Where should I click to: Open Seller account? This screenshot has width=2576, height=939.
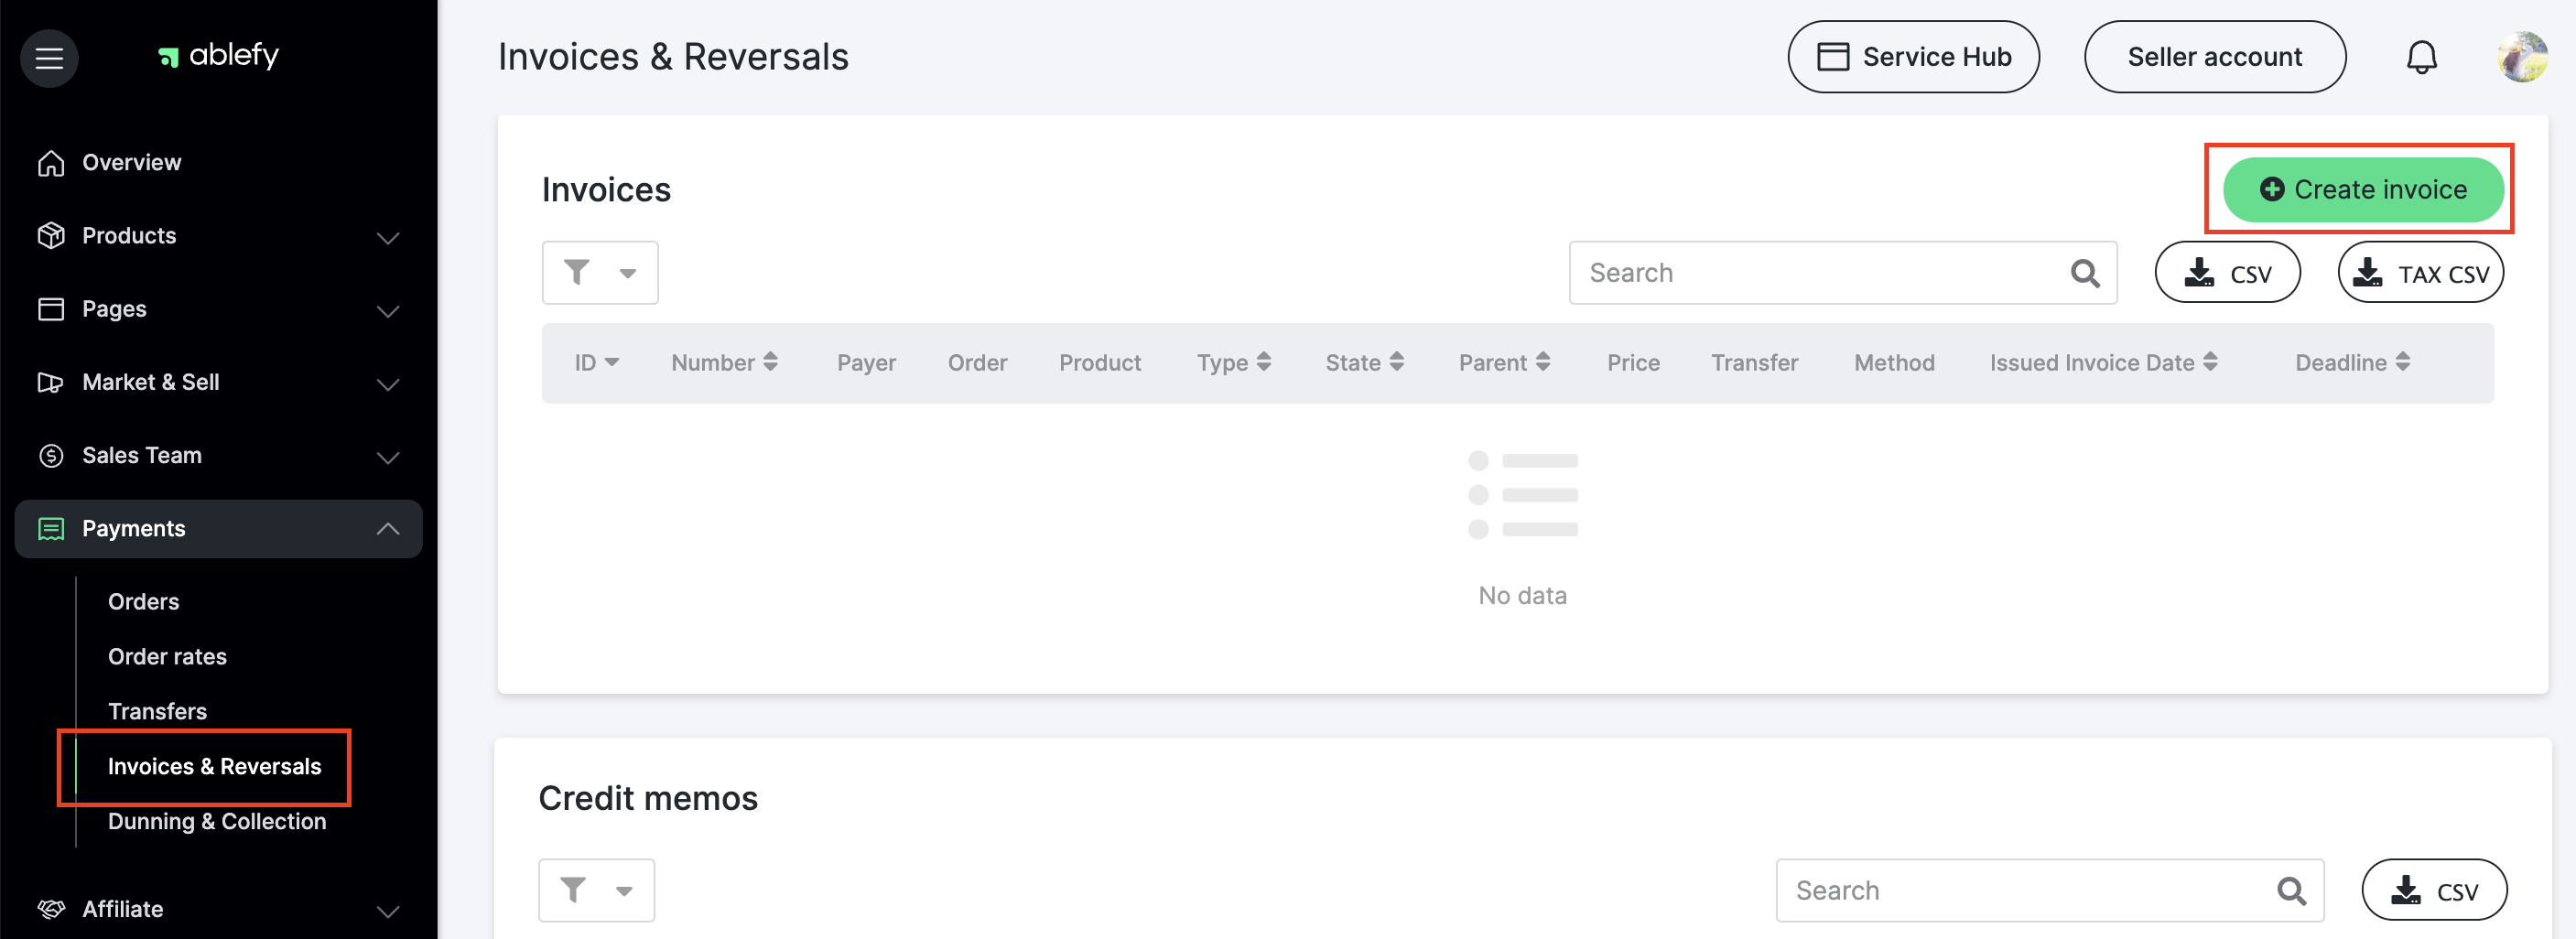2214,57
